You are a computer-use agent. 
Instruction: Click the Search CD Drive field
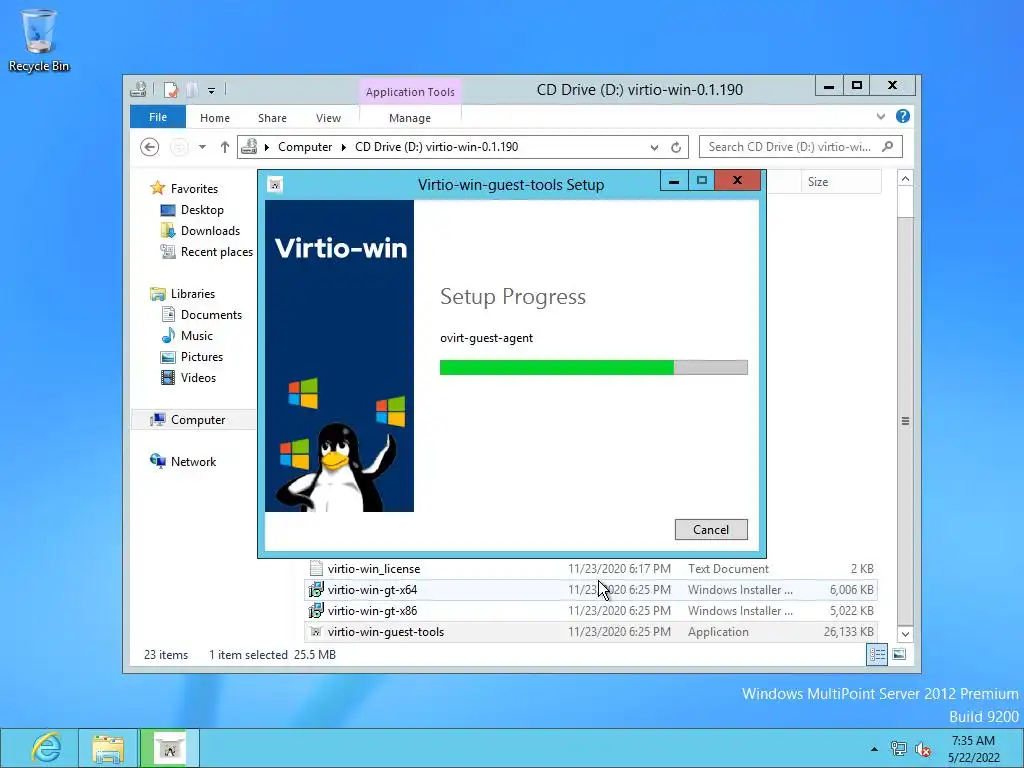[801, 147]
